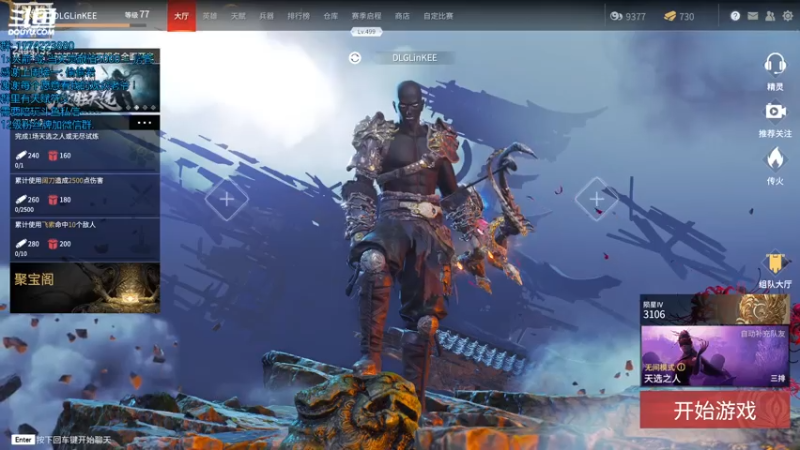The width and height of the screenshot is (800, 450).
Task: Click the gold ingot currency 730
Action: pos(679,16)
